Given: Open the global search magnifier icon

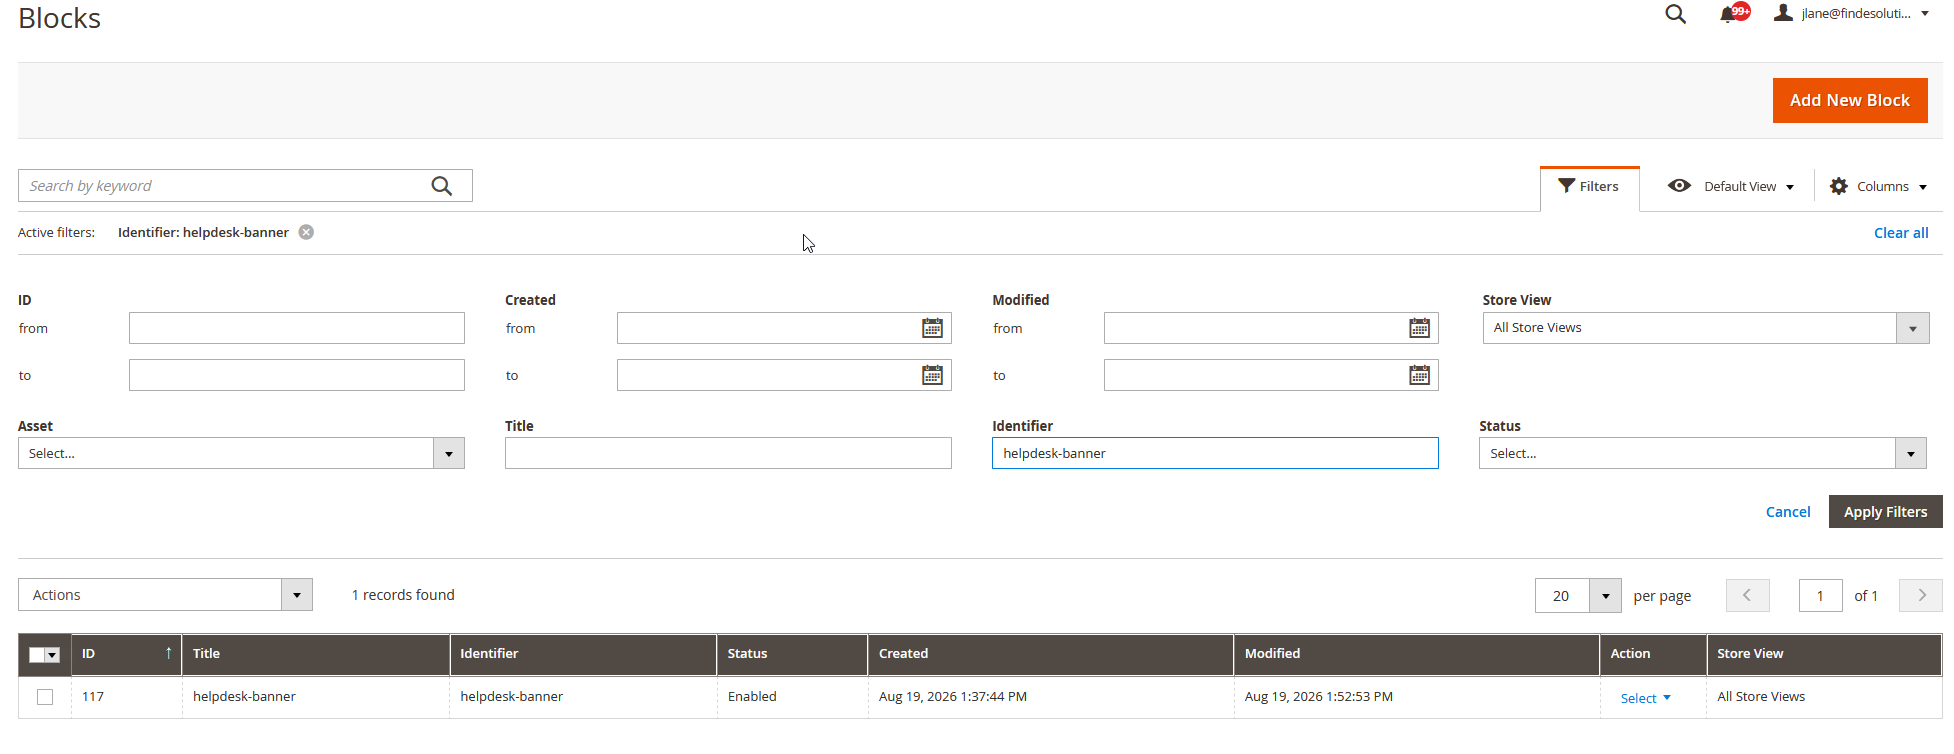Looking at the screenshot, I should 1675,14.
